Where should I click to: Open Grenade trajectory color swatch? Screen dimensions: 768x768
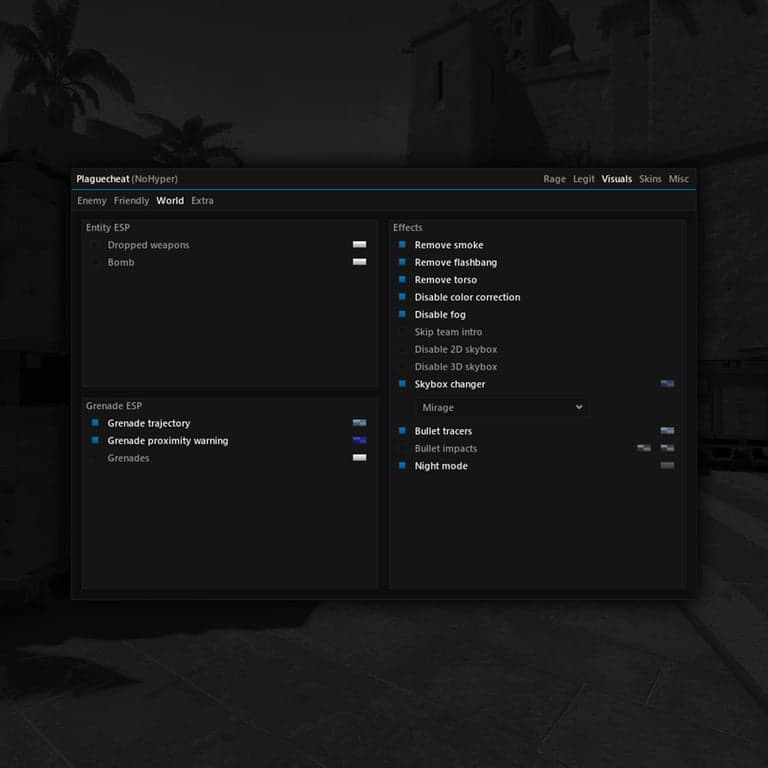(359, 423)
